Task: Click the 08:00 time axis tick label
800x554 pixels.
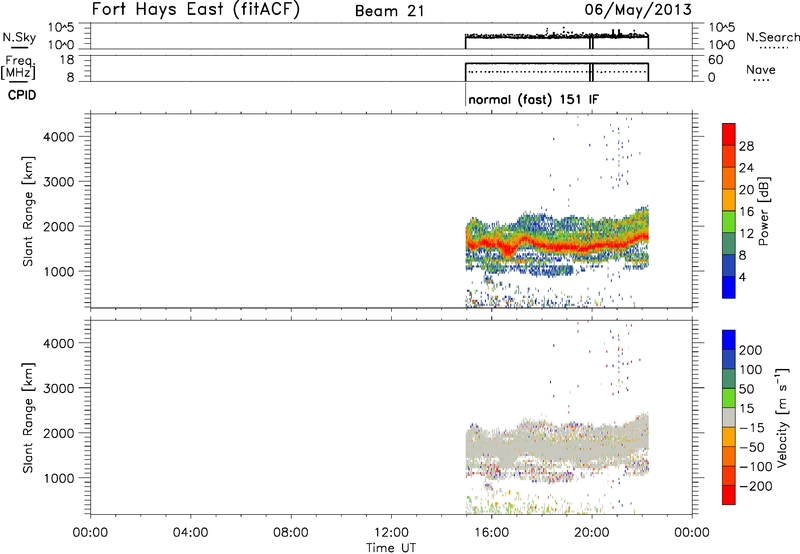Action: (291, 533)
